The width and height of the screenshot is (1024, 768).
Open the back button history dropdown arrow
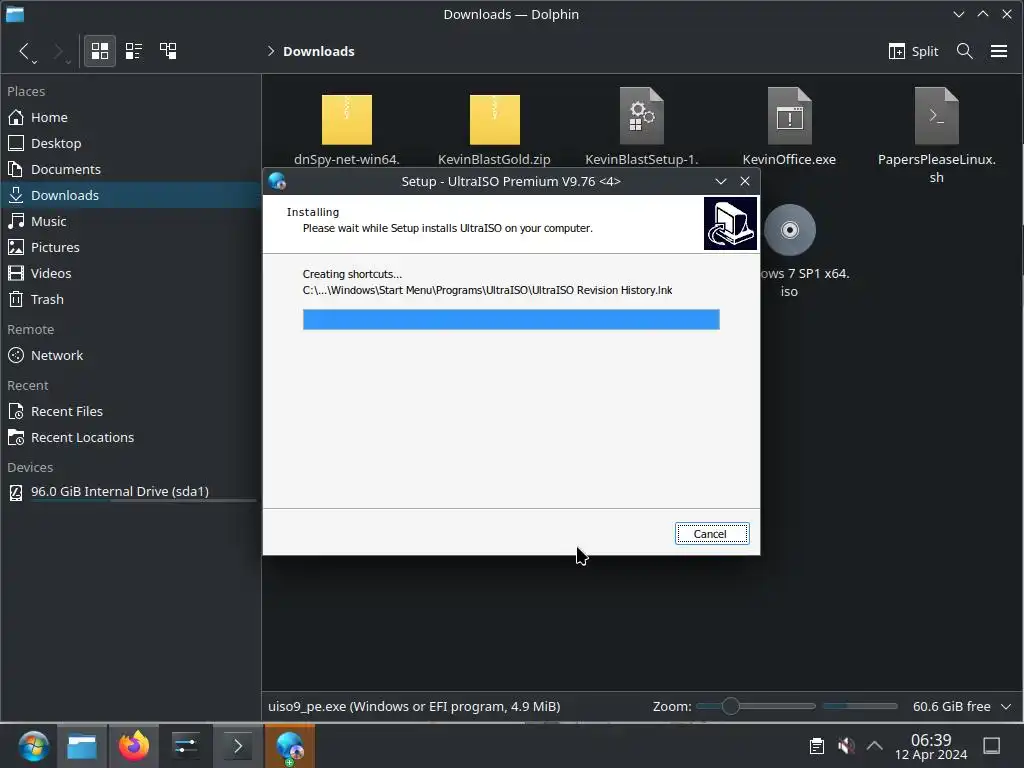click(35, 61)
